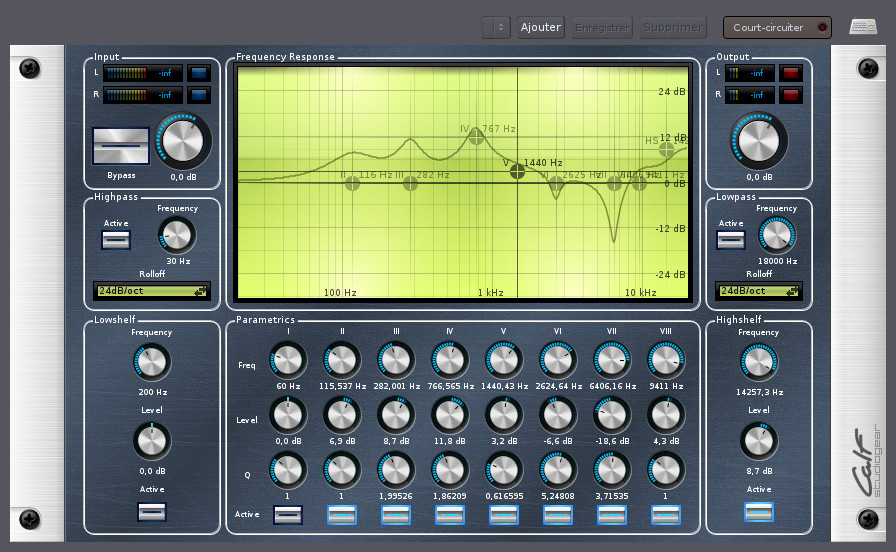Activate parametric band I
The image size is (896, 552).
(x=288, y=515)
